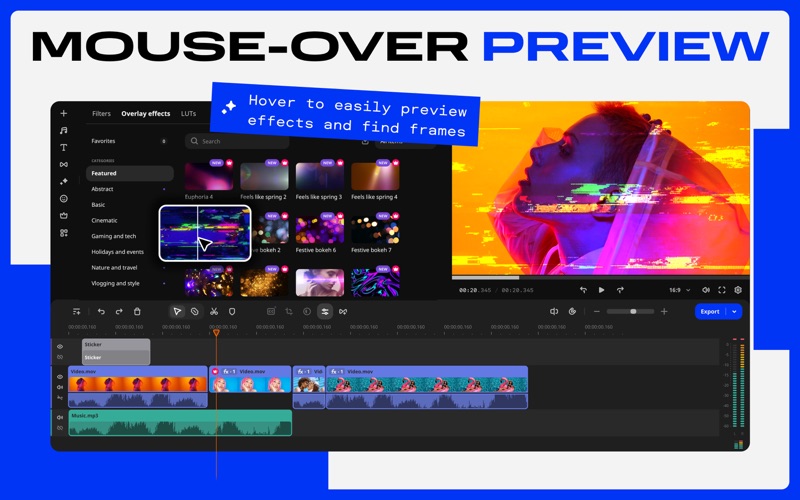Mute player volume speaker icon
Screen dimensions: 800x500
(706, 290)
